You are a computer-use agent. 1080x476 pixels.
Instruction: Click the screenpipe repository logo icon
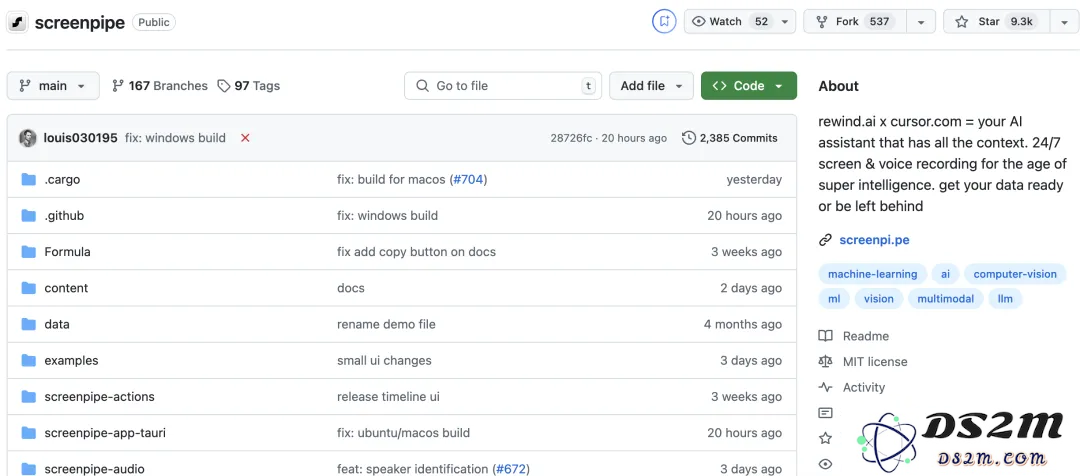coord(17,22)
